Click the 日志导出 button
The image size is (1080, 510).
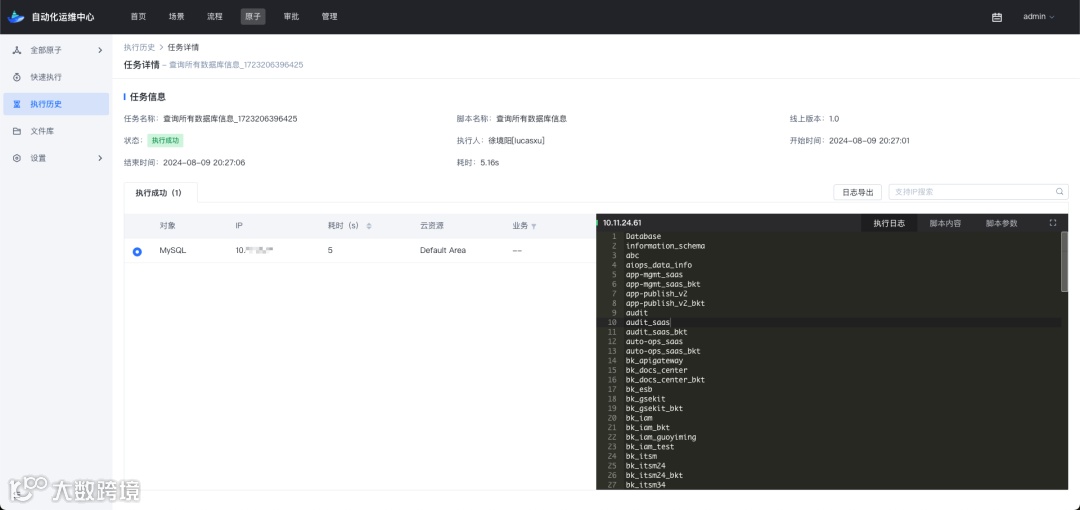pos(858,192)
